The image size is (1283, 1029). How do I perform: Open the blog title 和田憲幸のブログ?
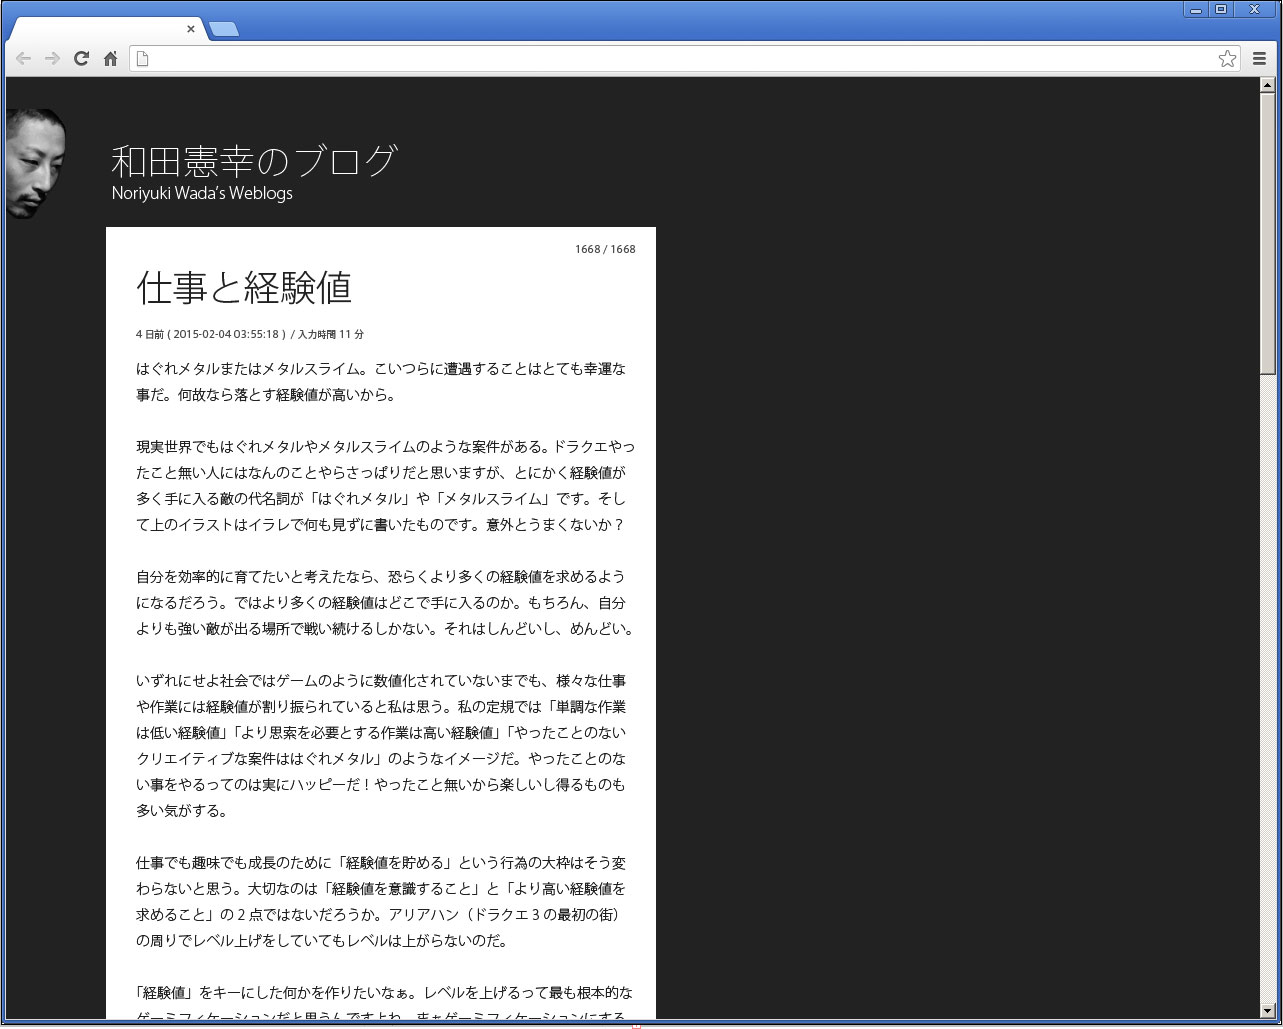(254, 161)
